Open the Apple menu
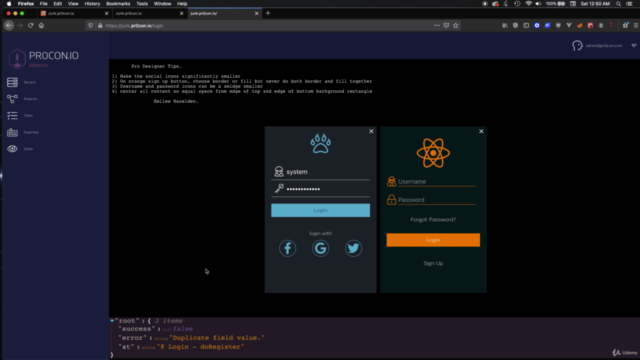The width and height of the screenshot is (640, 360). coord(9,4)
